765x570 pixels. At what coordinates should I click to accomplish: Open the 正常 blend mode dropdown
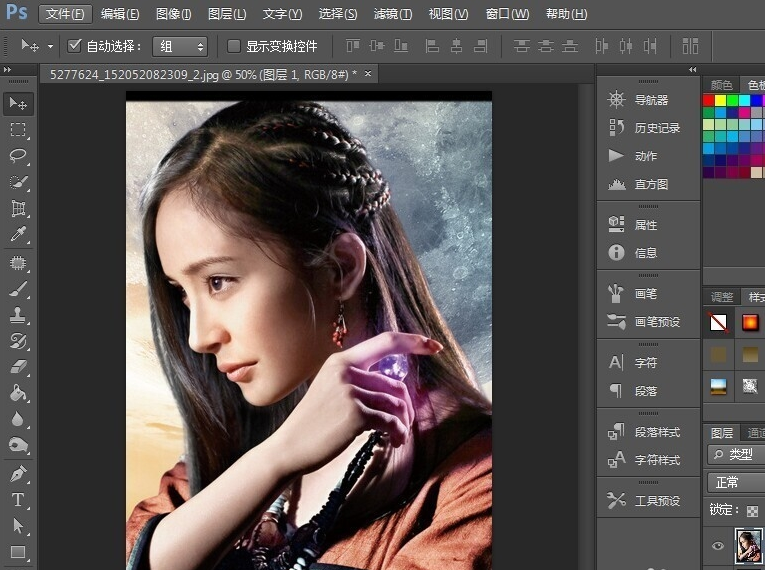735,482
